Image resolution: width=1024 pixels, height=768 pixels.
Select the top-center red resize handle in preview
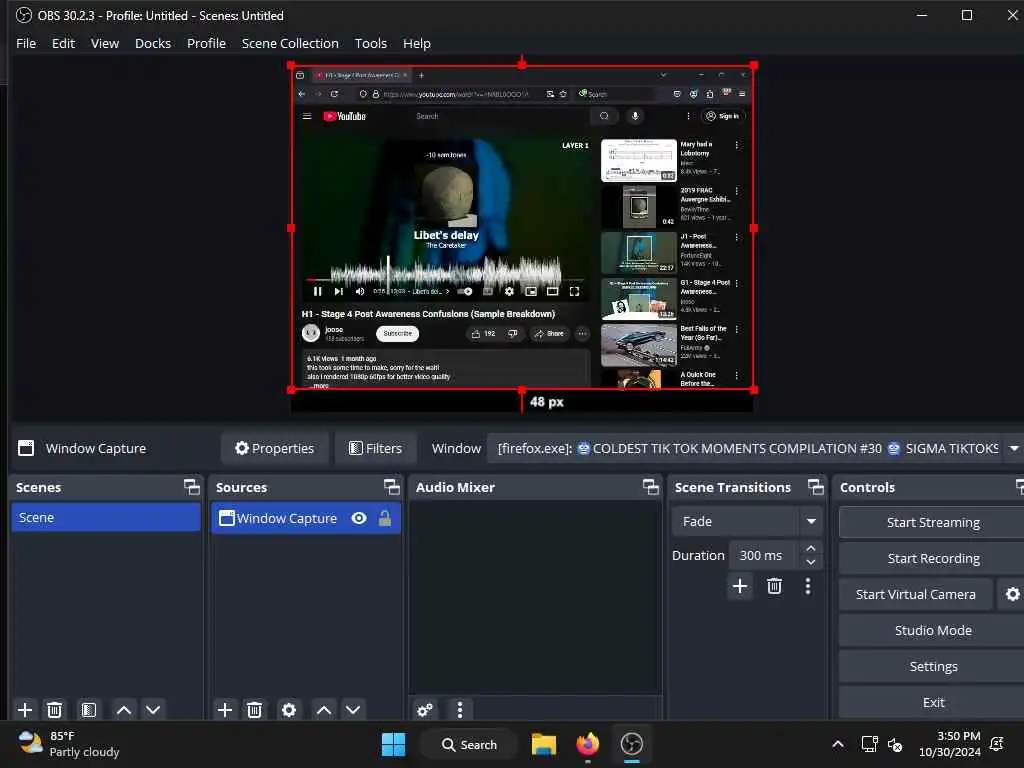[522, 64]
